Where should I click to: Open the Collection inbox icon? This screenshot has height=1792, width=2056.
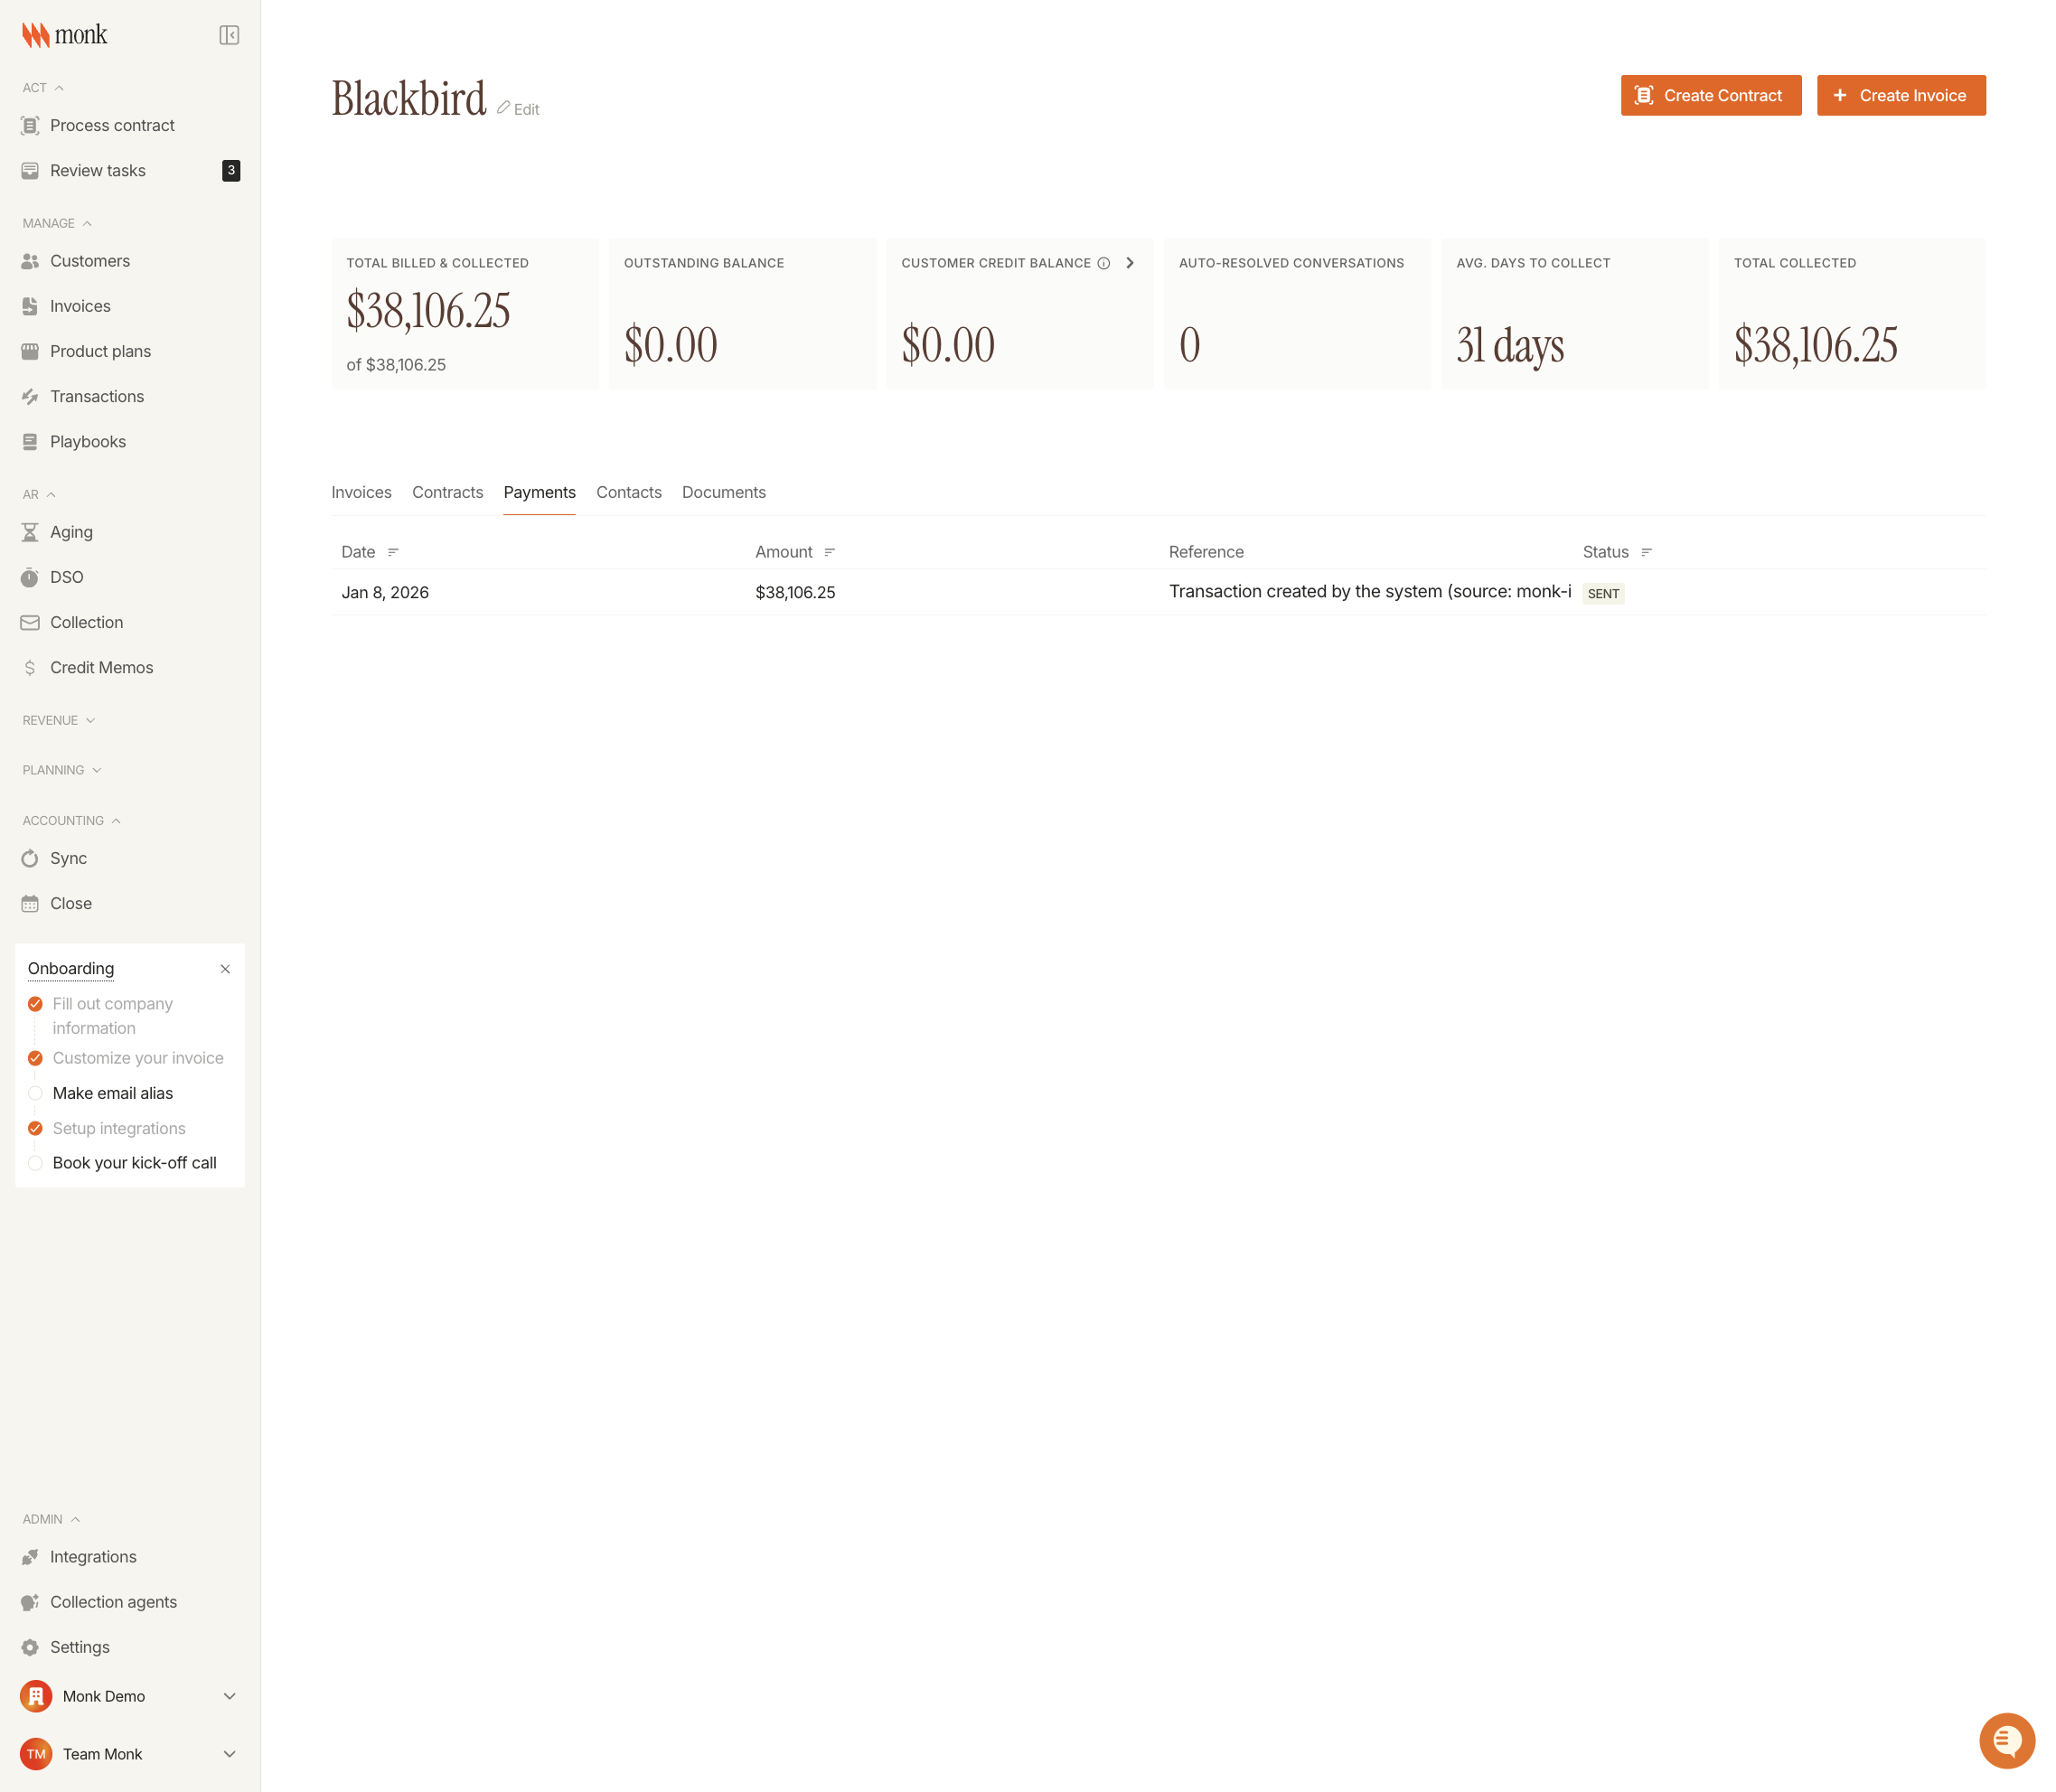pyautogui.click(x=30, y=622)
